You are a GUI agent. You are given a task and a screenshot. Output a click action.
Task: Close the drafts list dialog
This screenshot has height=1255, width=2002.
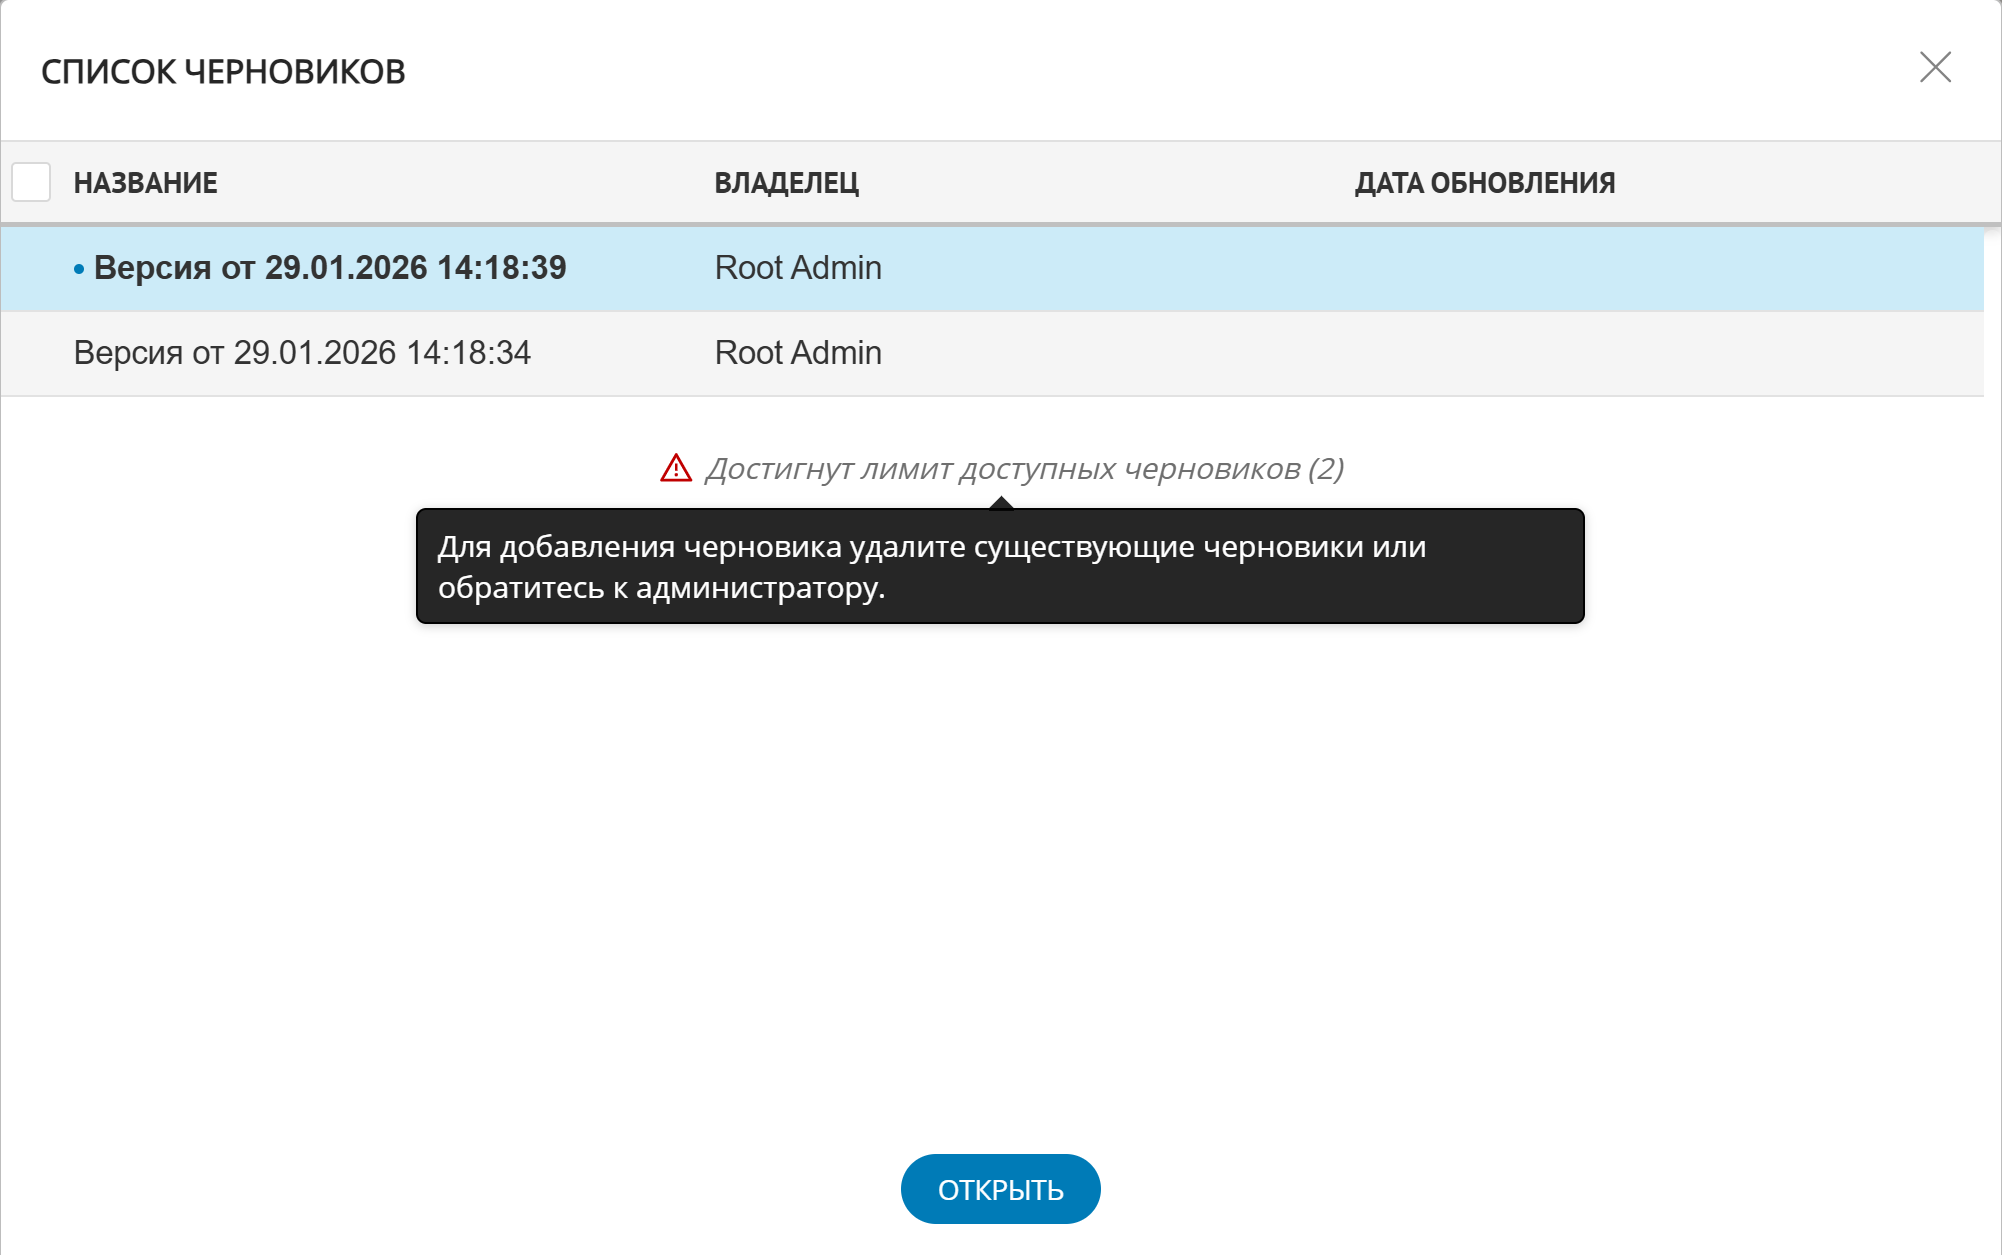(x=1935, y=67)
